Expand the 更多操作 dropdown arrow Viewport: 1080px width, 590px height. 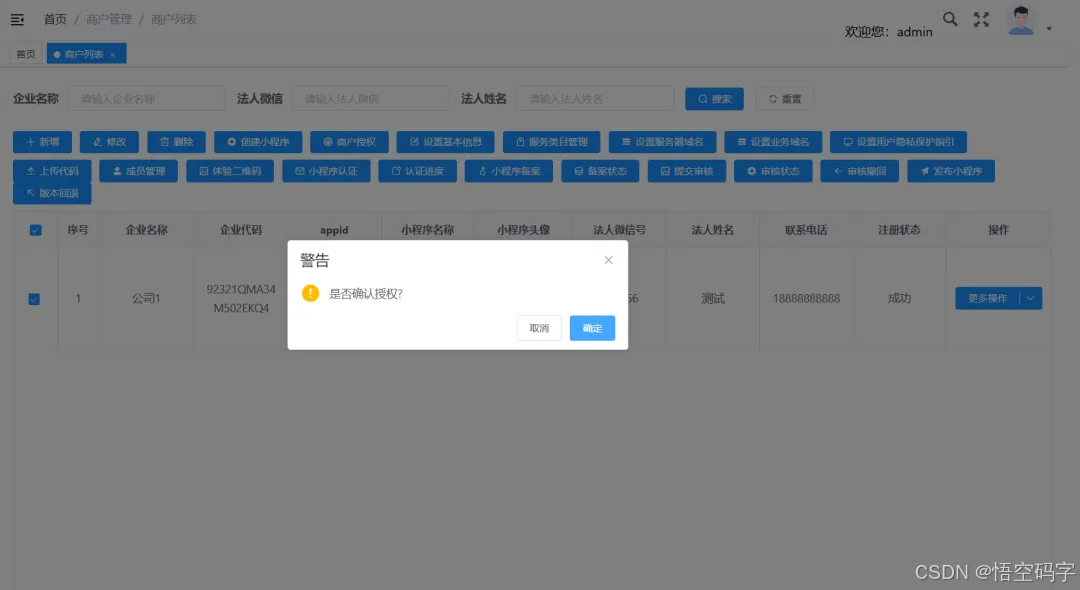1030,298
